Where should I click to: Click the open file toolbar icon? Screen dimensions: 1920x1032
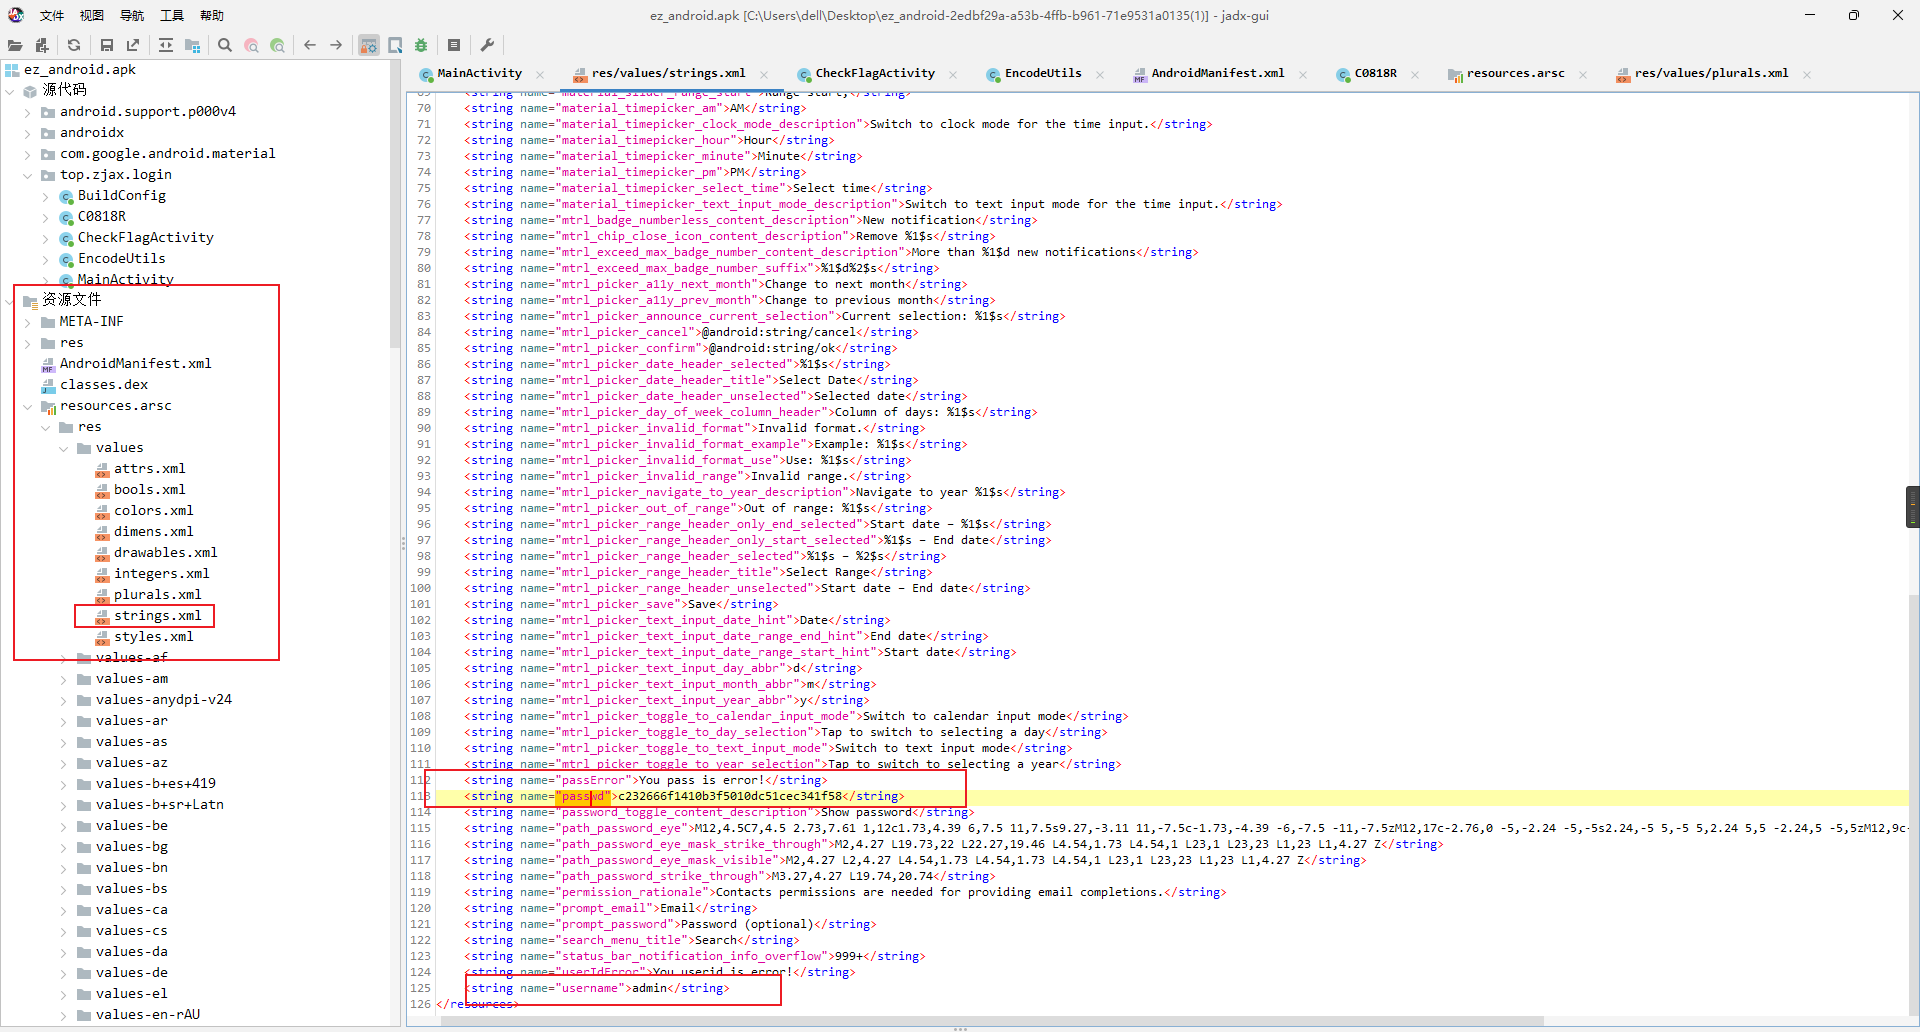[x=15, y=45]
